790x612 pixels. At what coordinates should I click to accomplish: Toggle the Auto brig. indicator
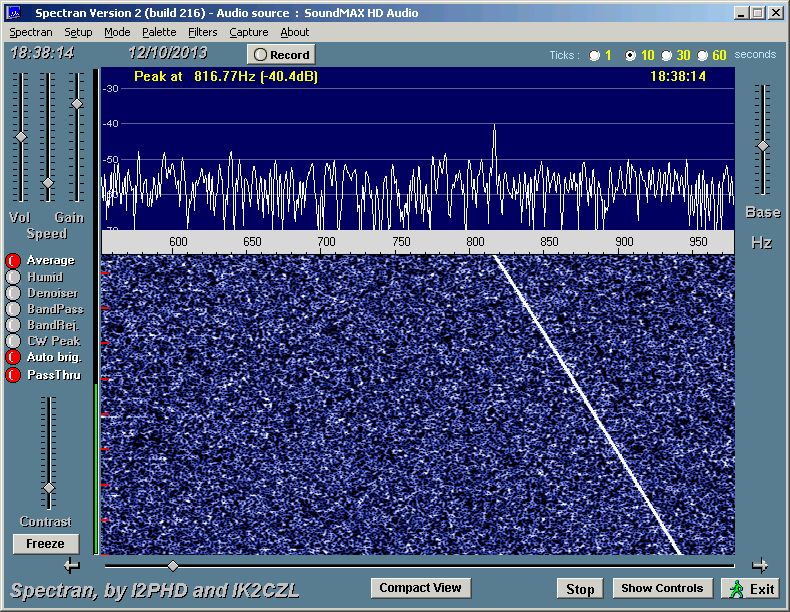coord(13,357)
